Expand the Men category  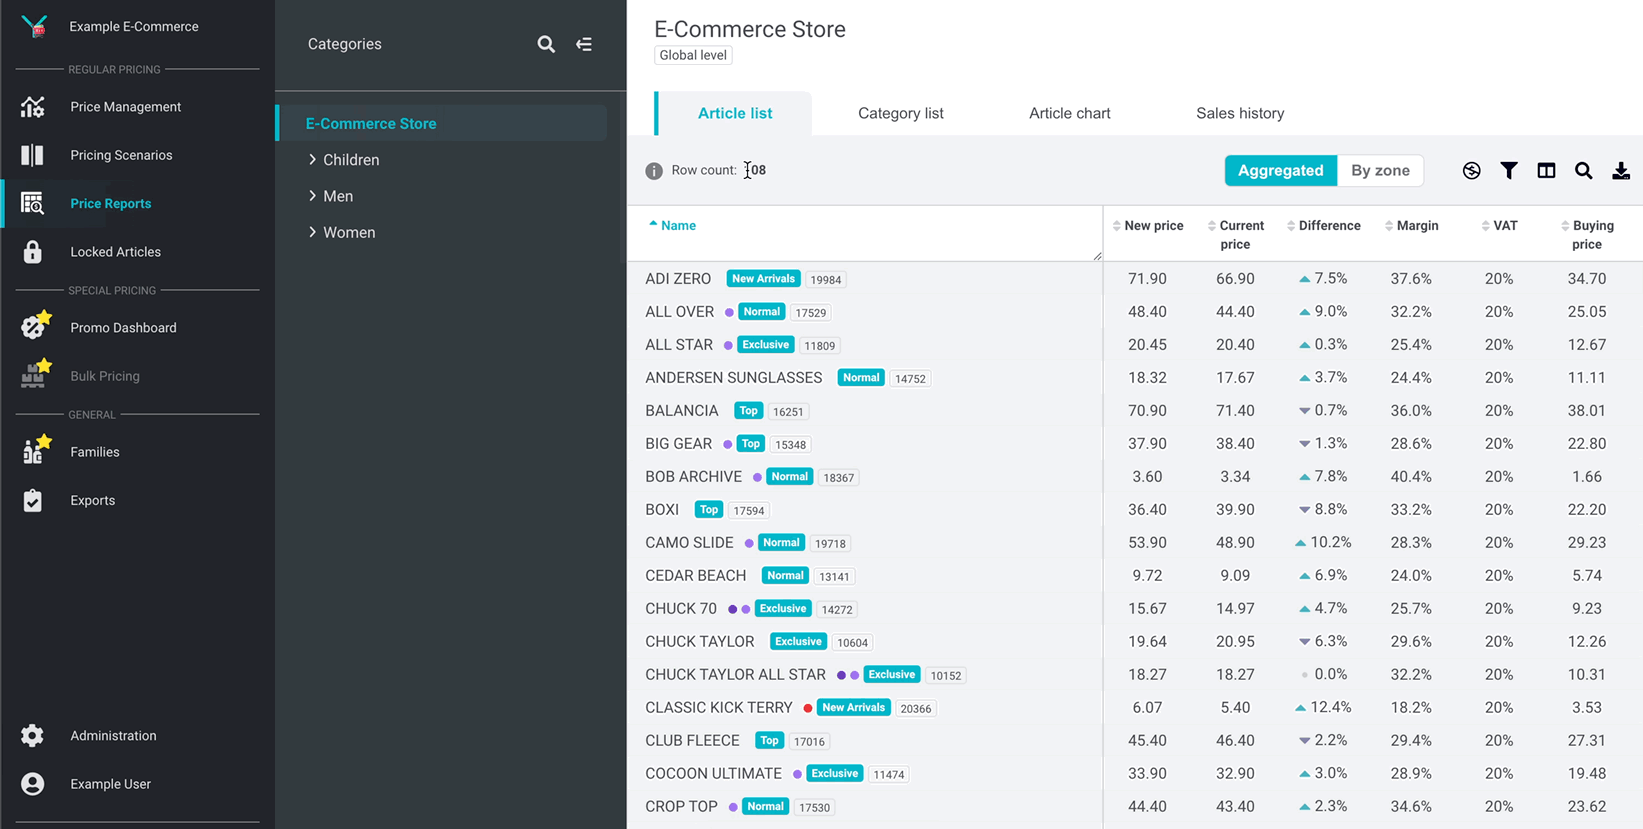tap(313, 195)
